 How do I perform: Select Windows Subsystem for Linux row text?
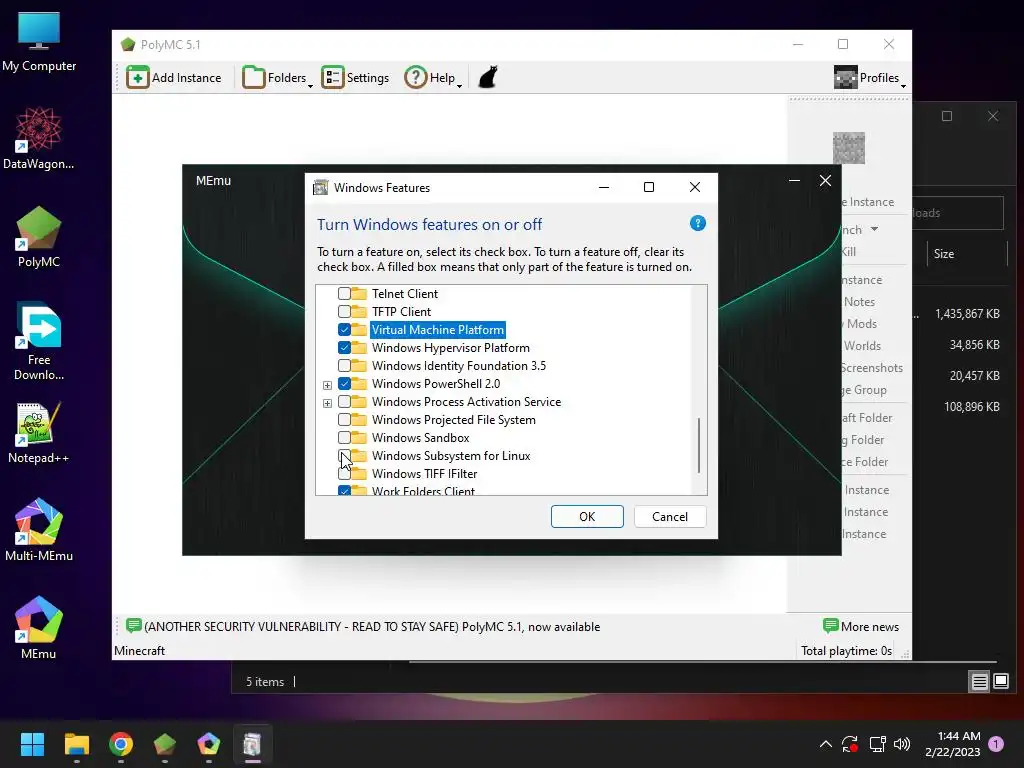click(451, 456)
